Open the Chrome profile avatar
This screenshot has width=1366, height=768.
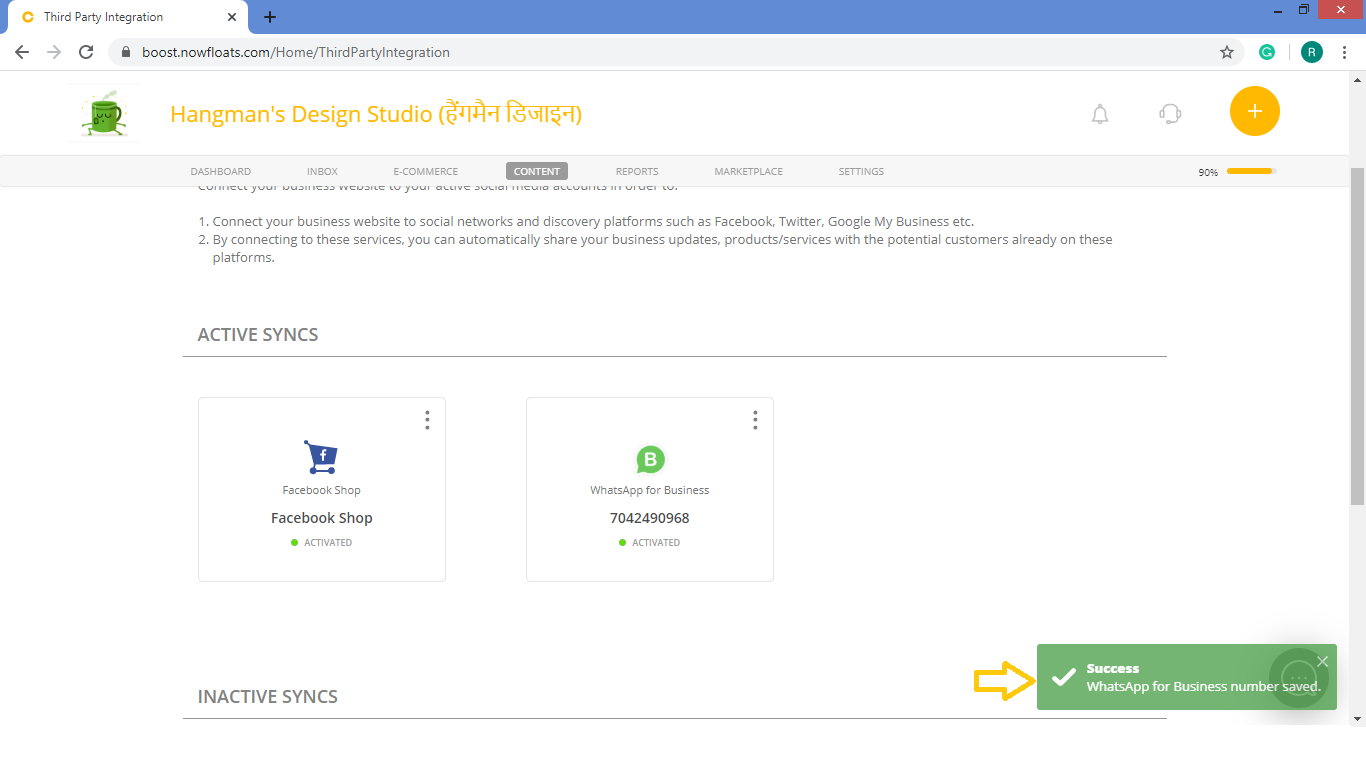pyautogui.click(x=1311, y=52)
